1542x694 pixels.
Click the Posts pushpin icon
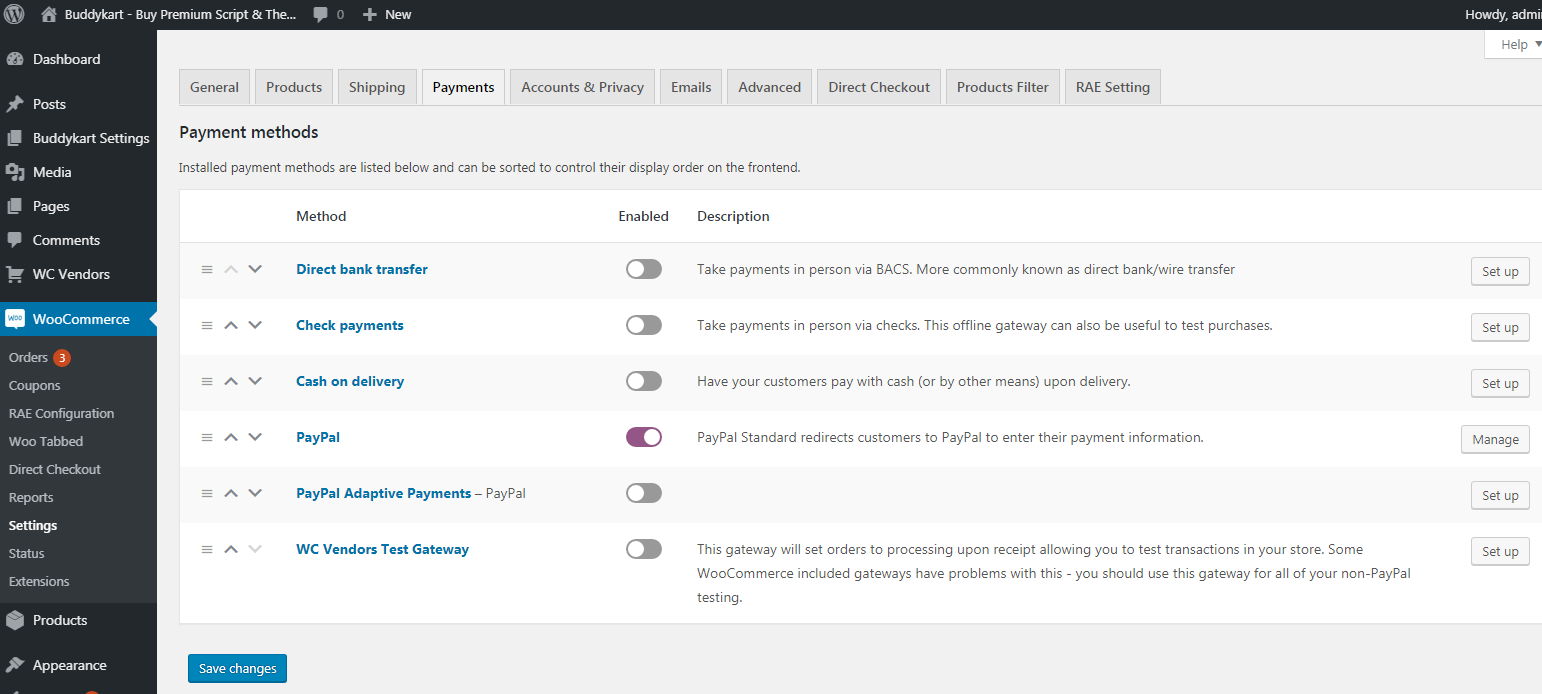(15, 104)
